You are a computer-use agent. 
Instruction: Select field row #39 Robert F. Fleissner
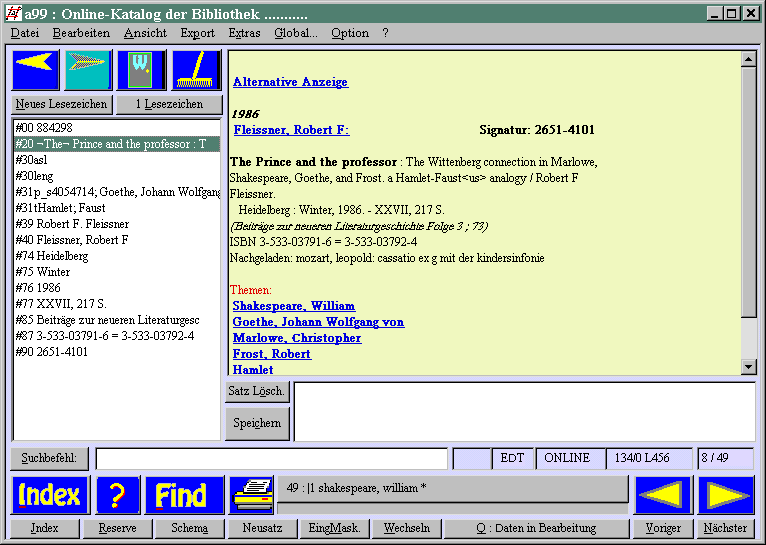tap(117, 224)
